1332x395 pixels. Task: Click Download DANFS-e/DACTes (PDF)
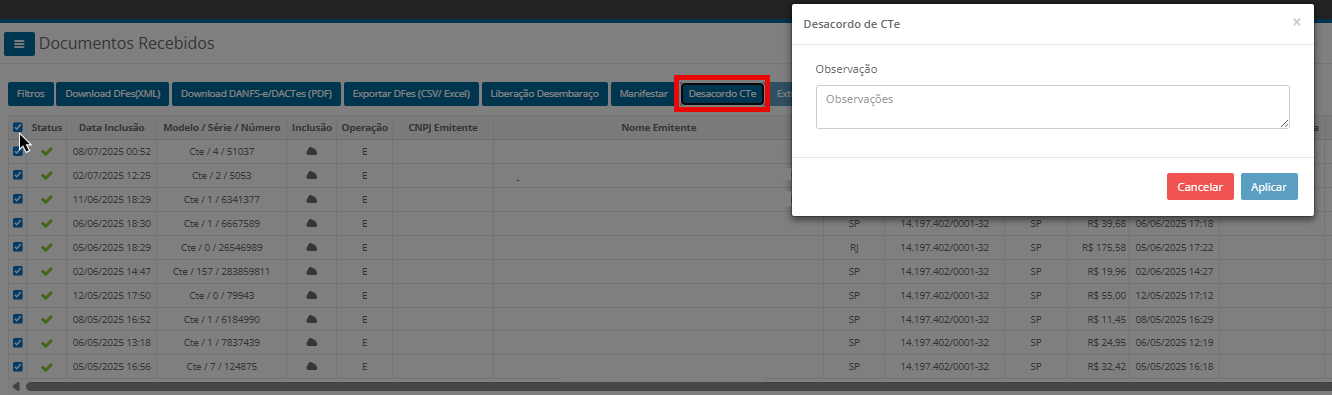click(x=256, y=94)
